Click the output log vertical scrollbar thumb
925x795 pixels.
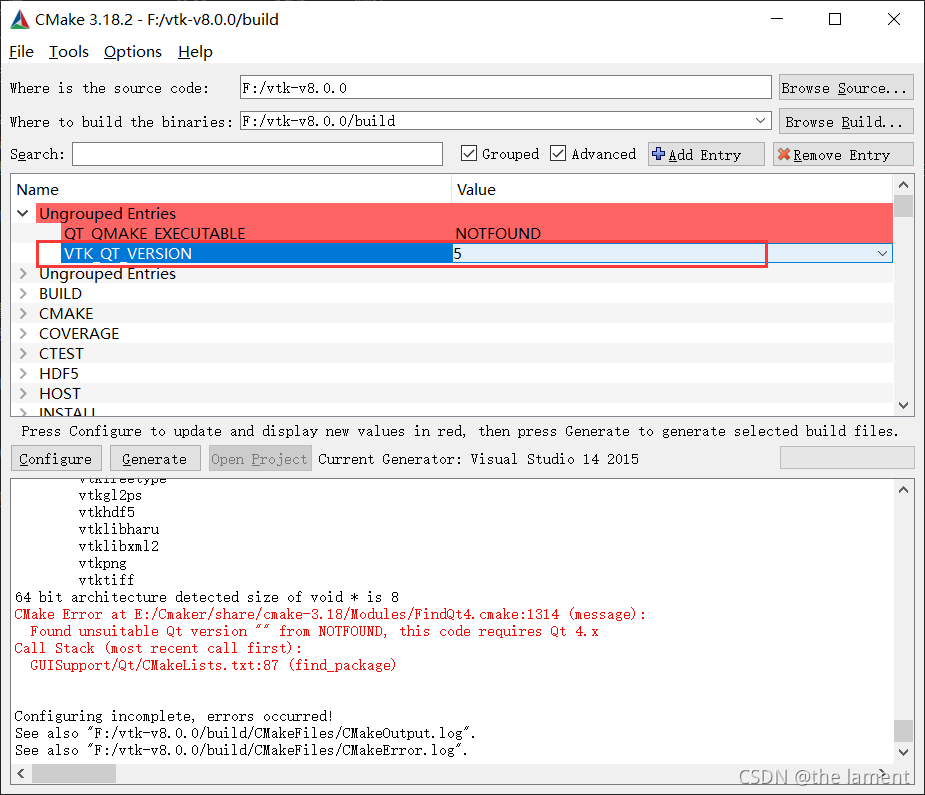coord(903,731)
